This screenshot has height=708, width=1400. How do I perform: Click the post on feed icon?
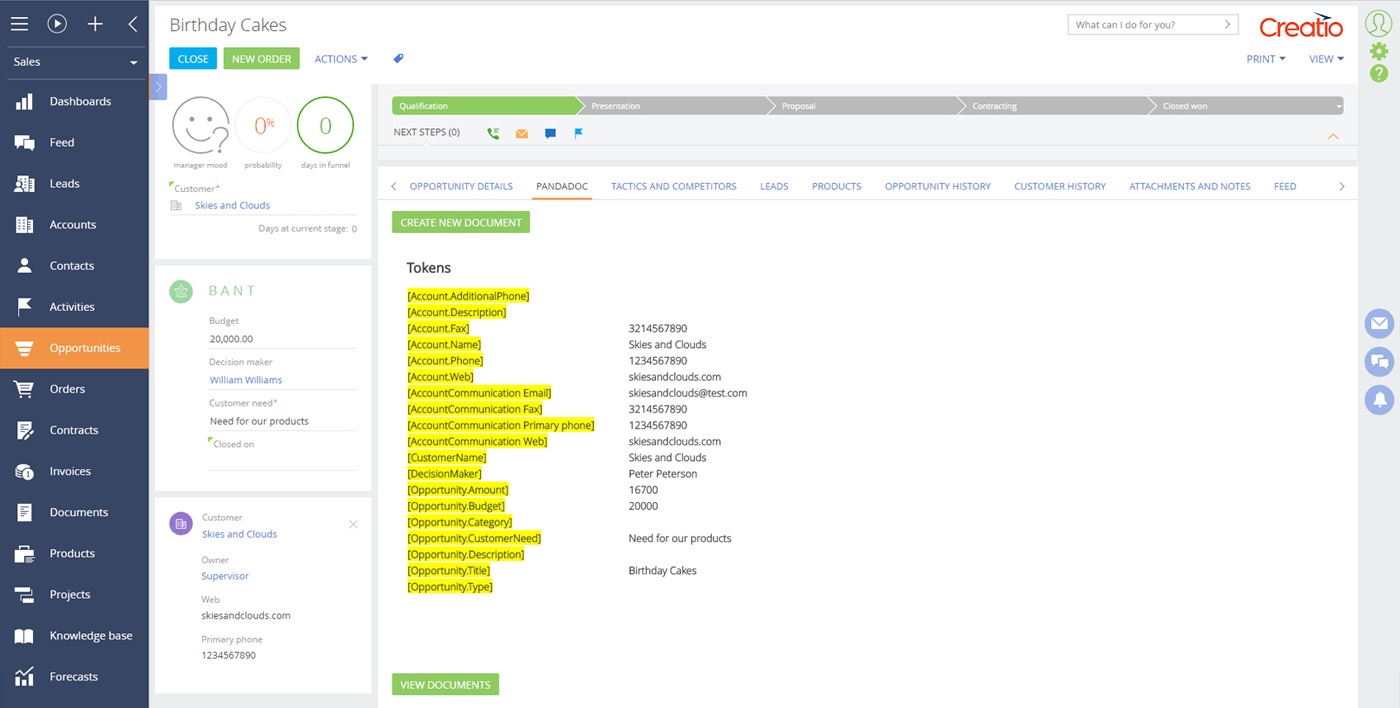tap(549, 132)
